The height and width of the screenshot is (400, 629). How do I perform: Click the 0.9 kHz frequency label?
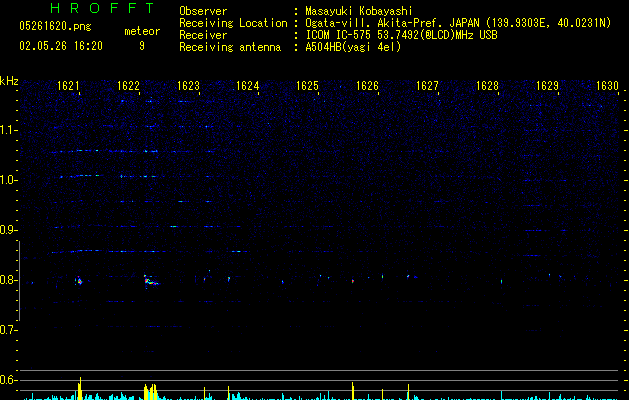tap(9, 230)
